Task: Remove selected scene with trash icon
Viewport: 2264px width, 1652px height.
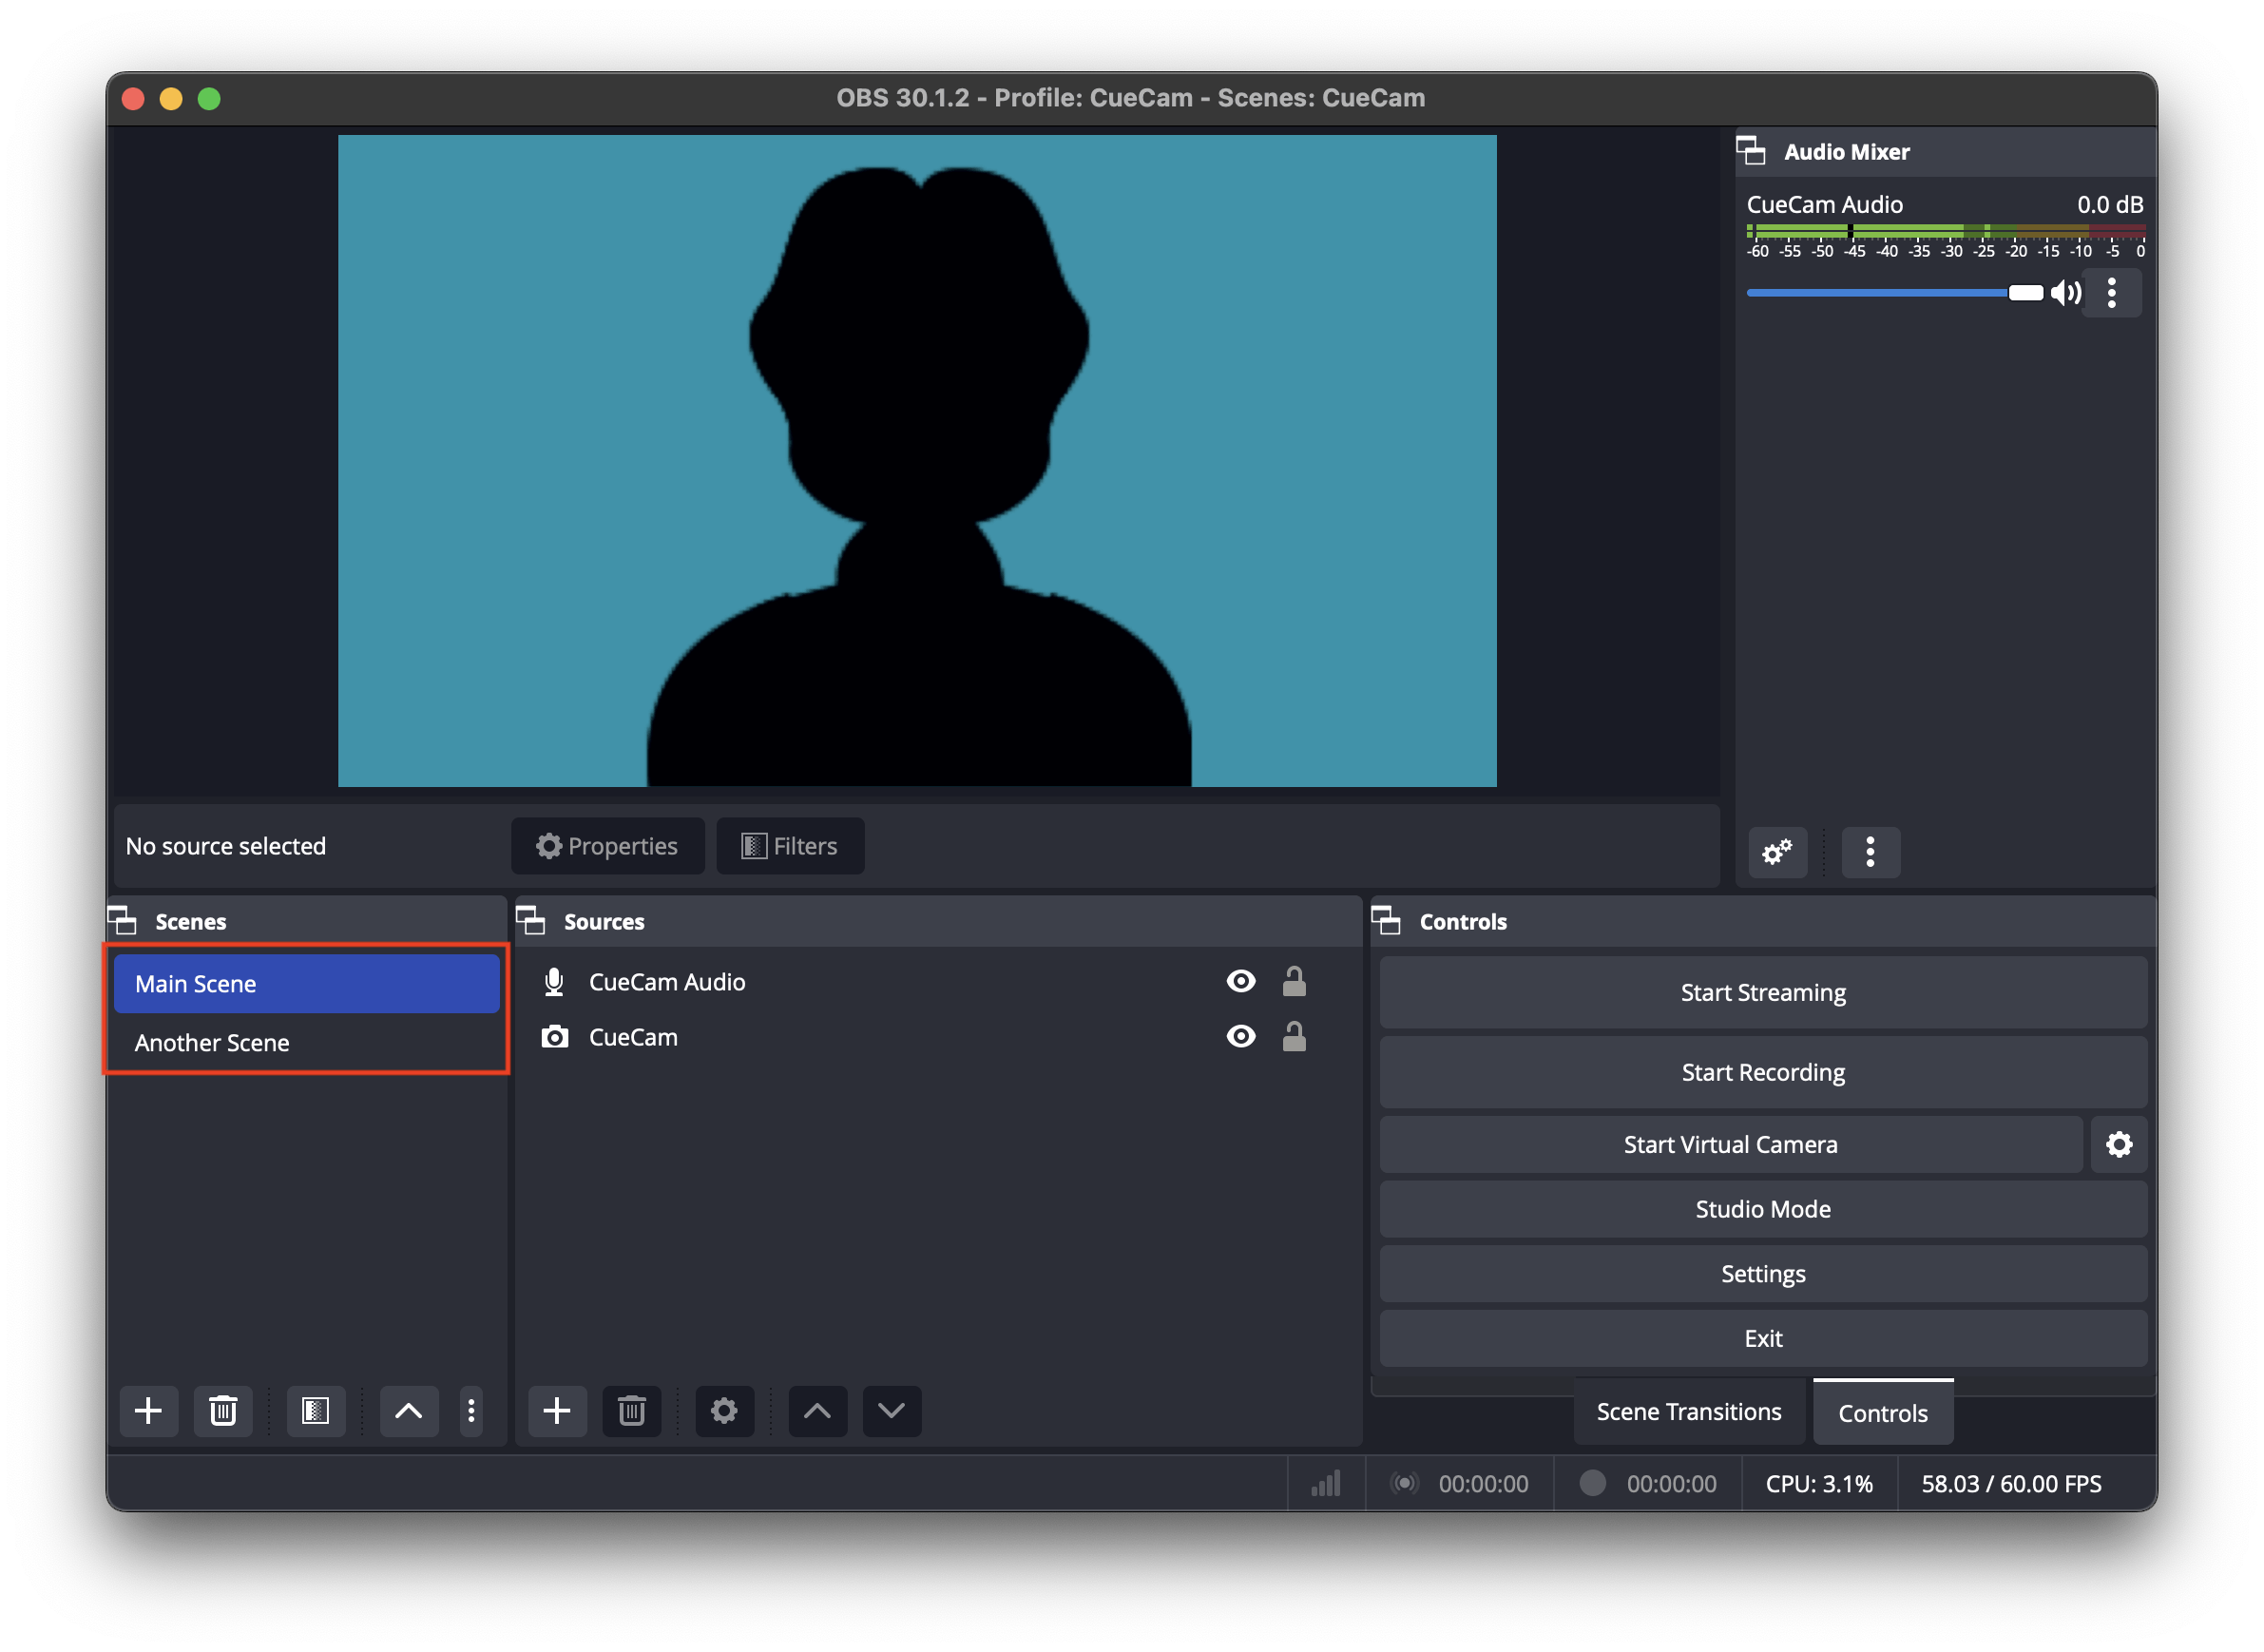Action: [223, 1411]
